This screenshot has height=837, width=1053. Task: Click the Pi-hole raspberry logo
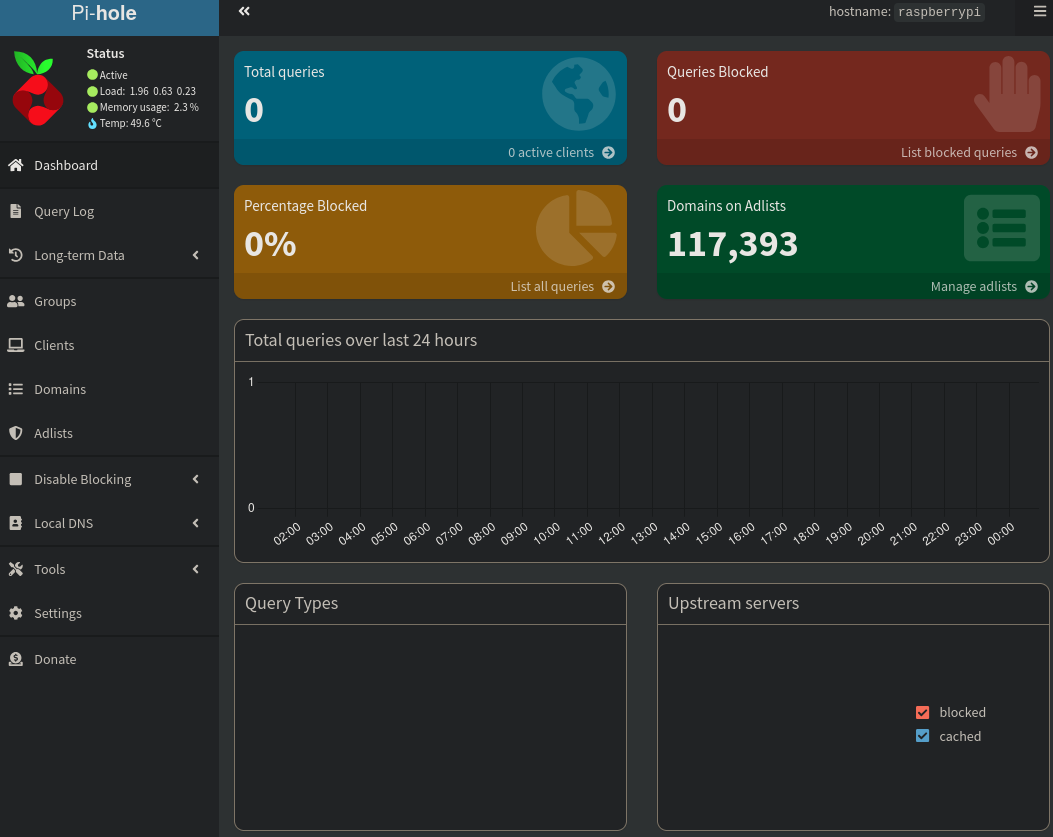(38, 88)
